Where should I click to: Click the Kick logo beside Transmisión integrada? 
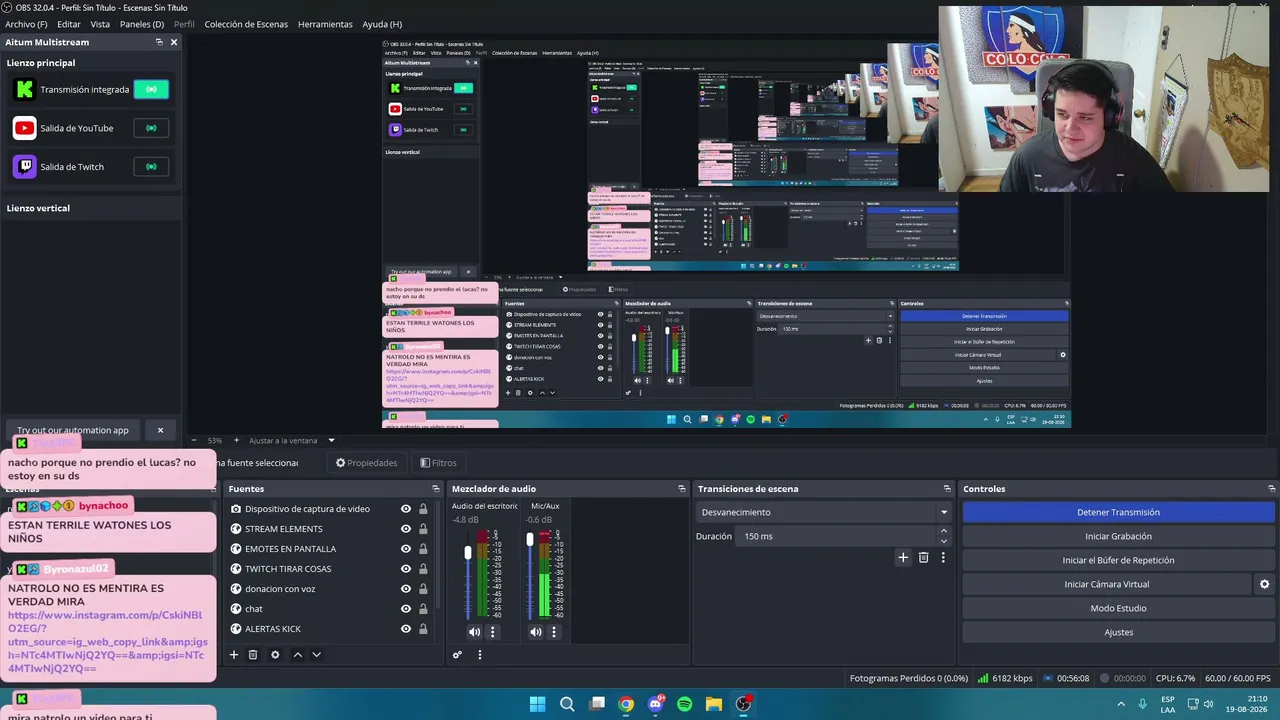[x=25, y=89]
